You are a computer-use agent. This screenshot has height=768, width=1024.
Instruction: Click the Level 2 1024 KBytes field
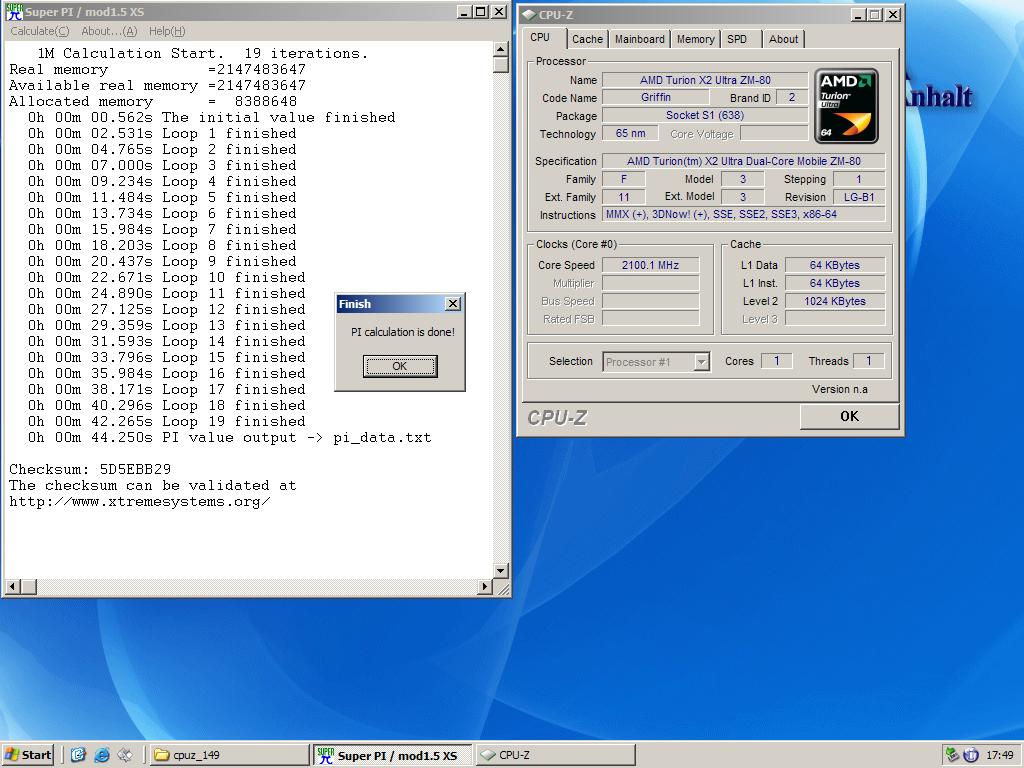pyautogui.click(x=835, y=301)
